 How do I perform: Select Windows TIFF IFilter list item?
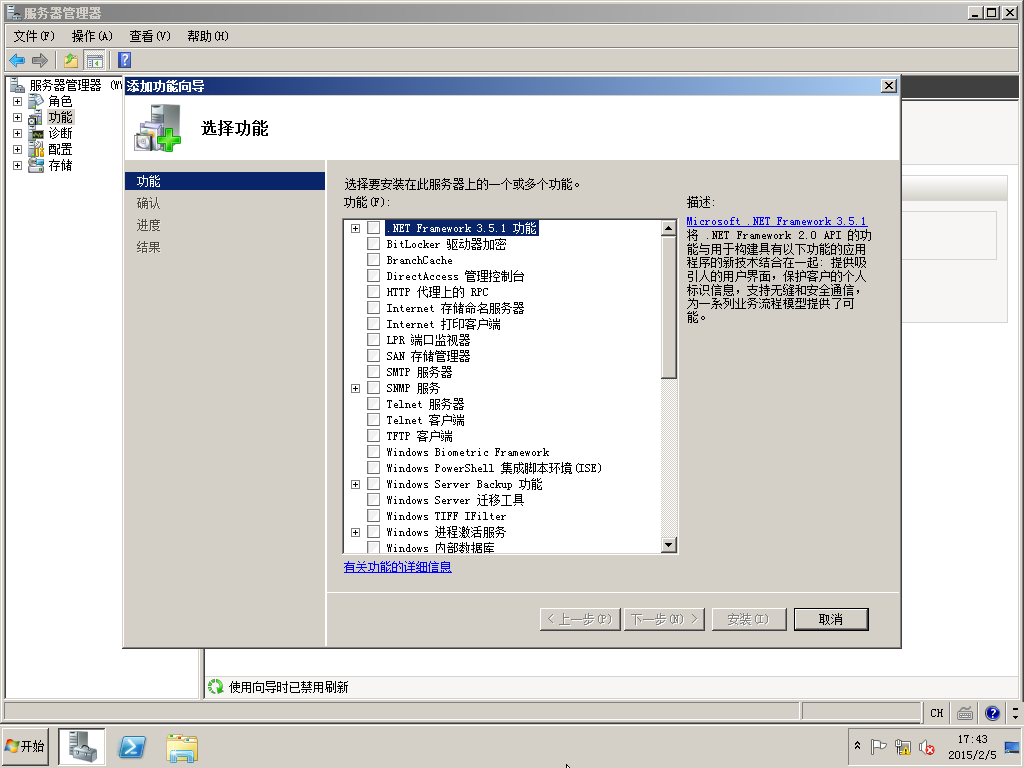point(446,516)
